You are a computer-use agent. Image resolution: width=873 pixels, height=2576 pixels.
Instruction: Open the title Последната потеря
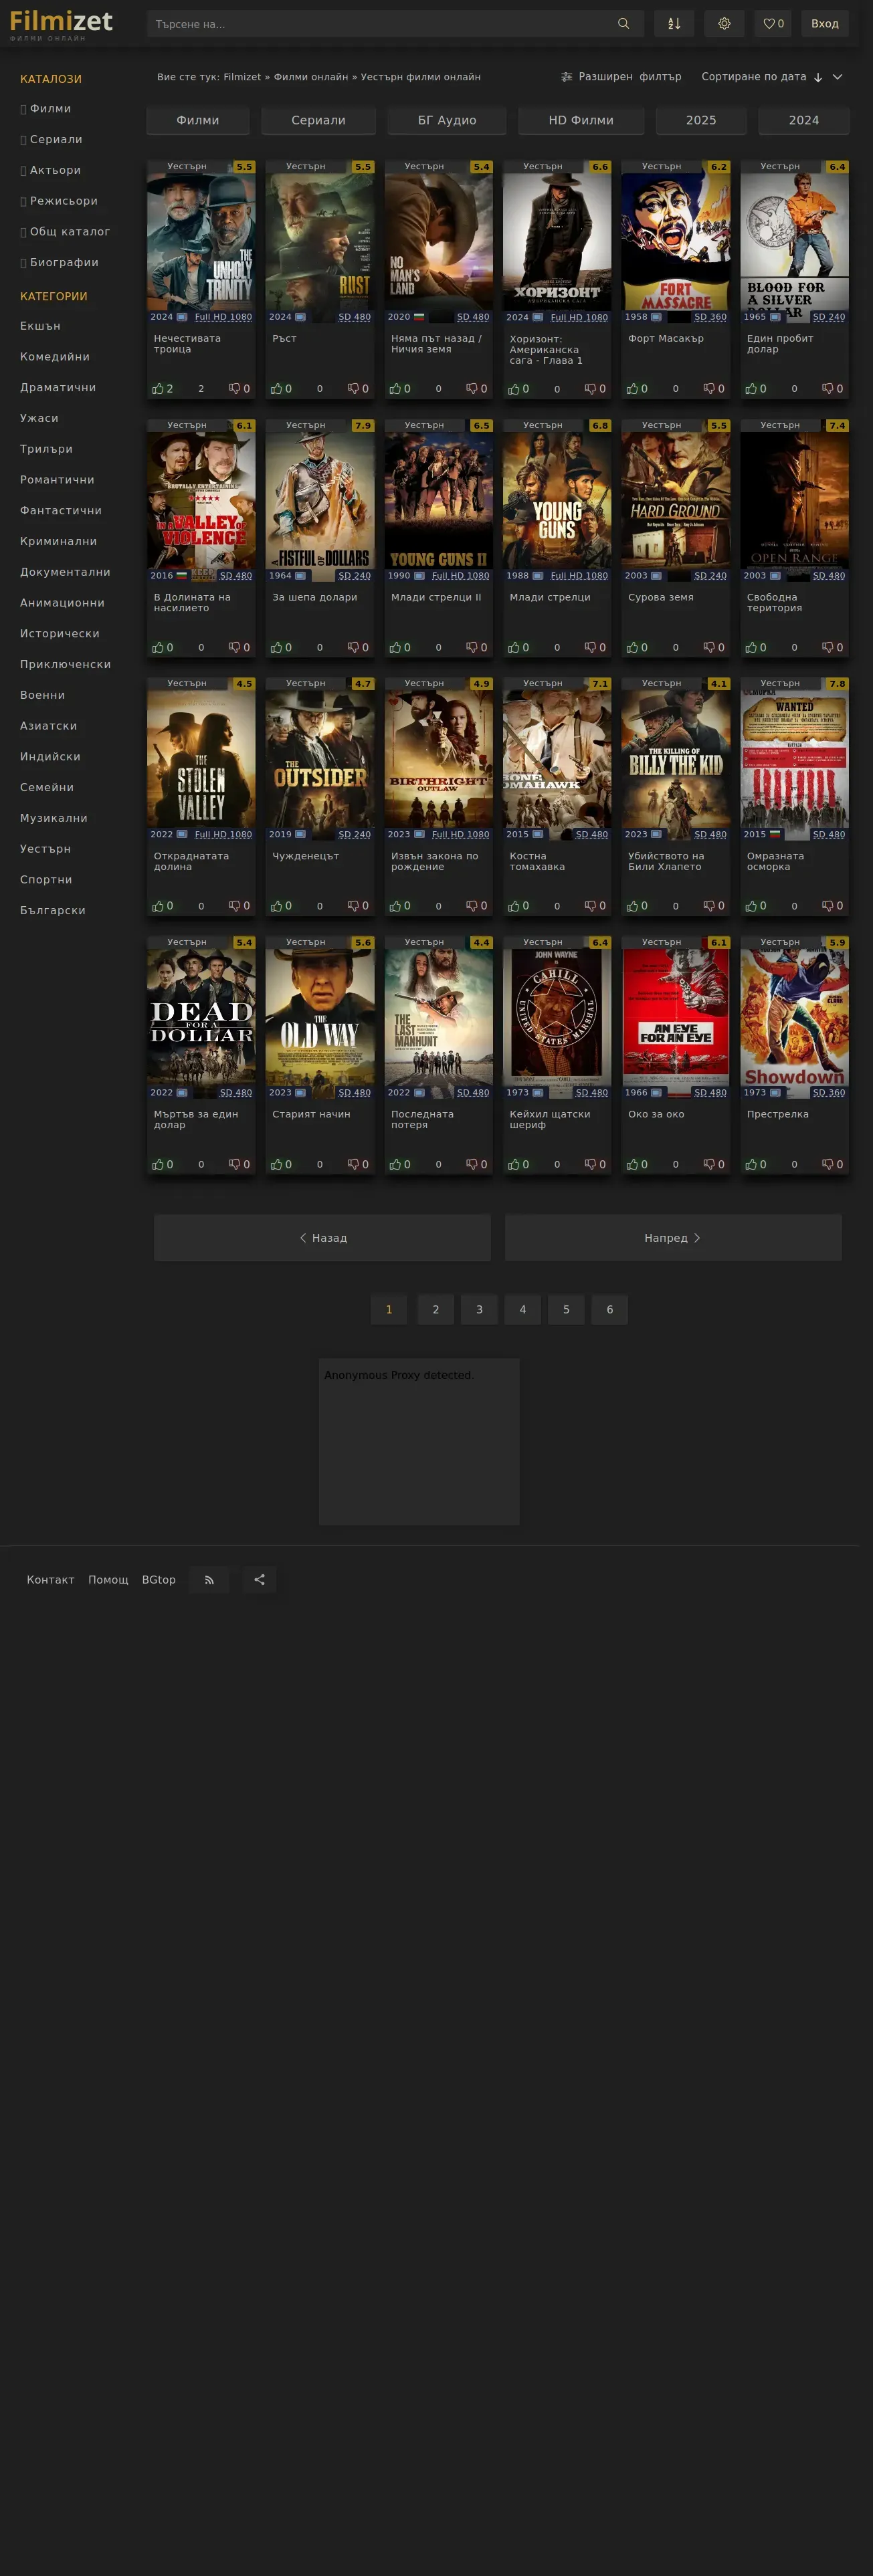click(422, 1120)
